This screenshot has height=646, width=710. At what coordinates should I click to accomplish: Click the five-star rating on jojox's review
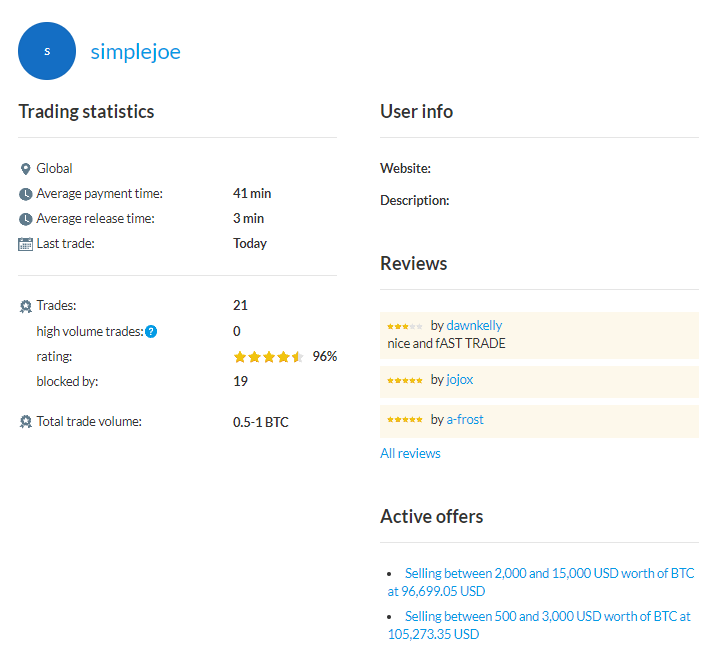(405, 380)
